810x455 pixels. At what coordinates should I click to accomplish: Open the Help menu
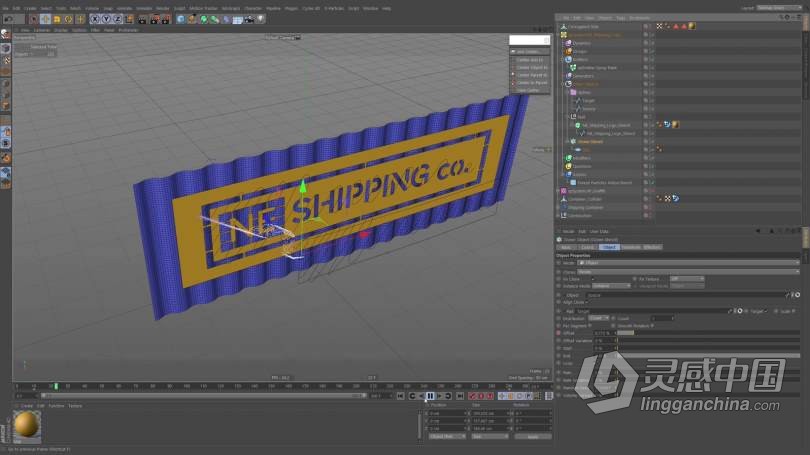point(386,8)
